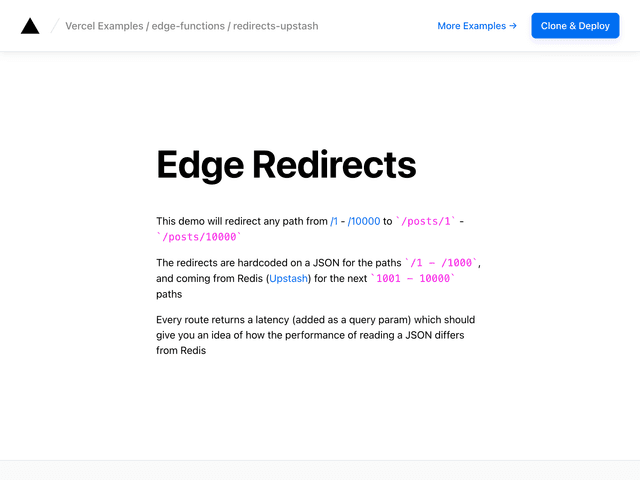Click the `1001 - 10000` code snippet

[x=413, y=279]
